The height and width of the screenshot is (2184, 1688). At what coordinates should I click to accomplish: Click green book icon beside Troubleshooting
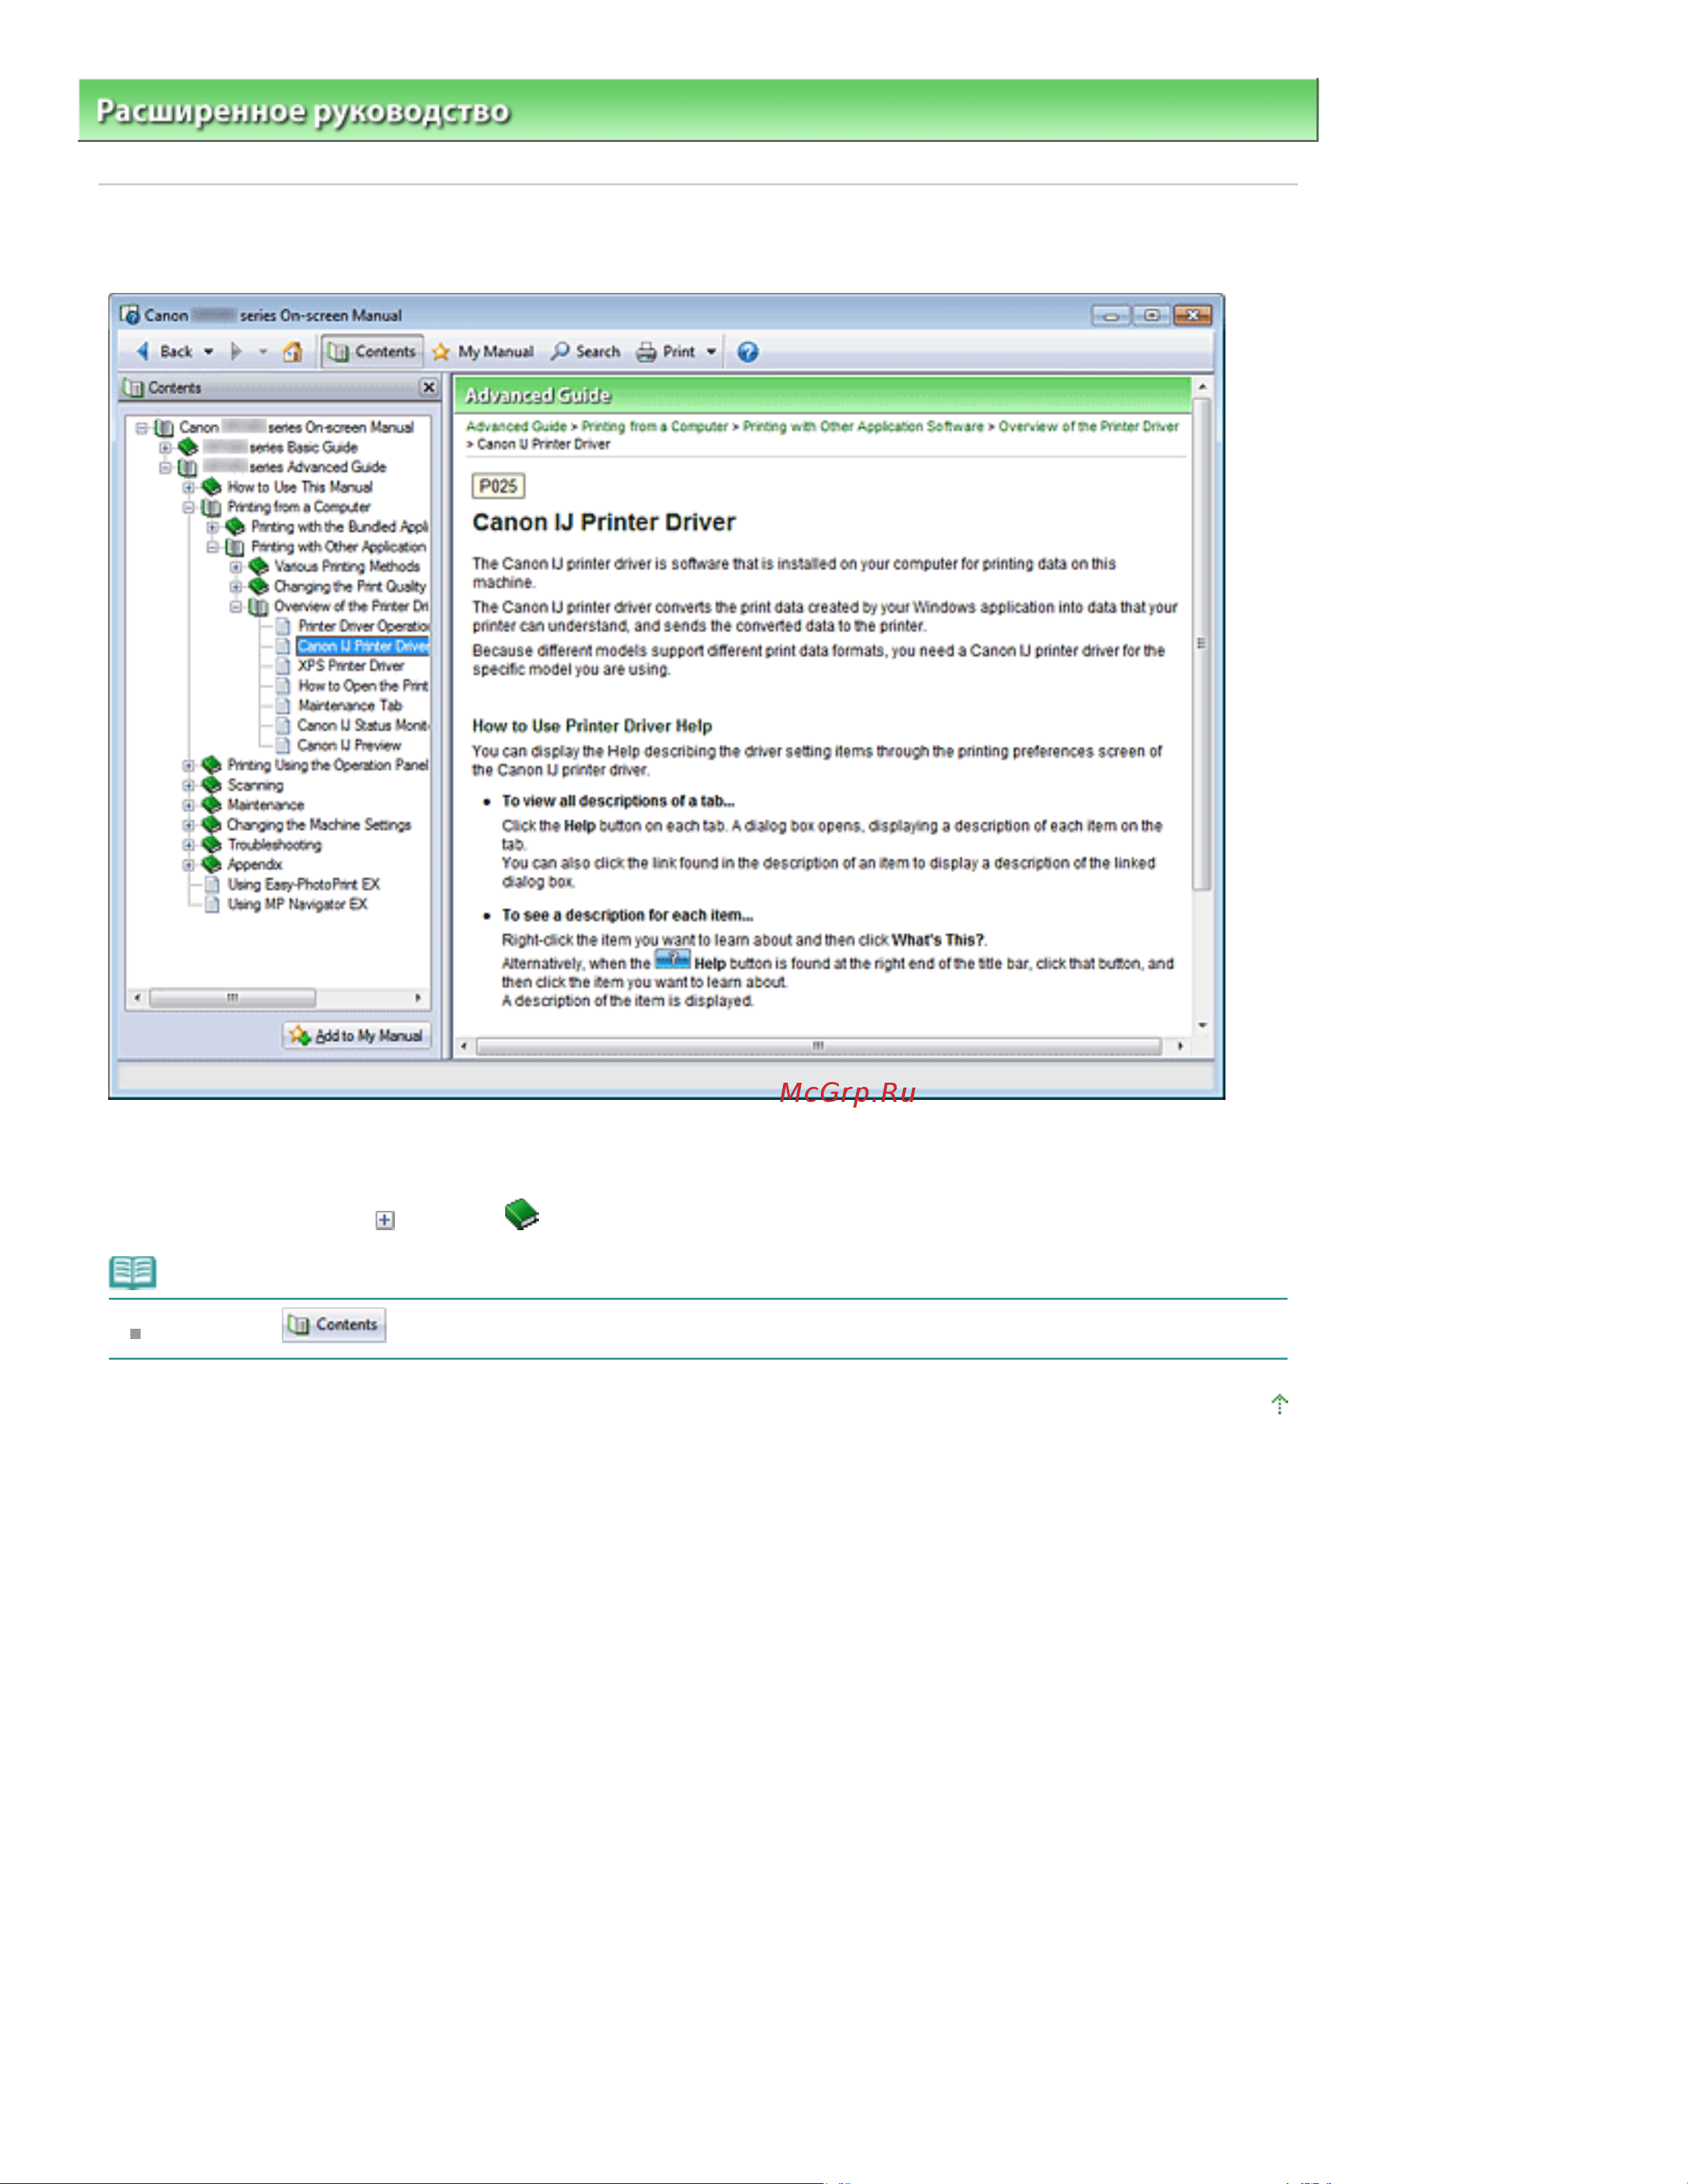click(211, 845)
